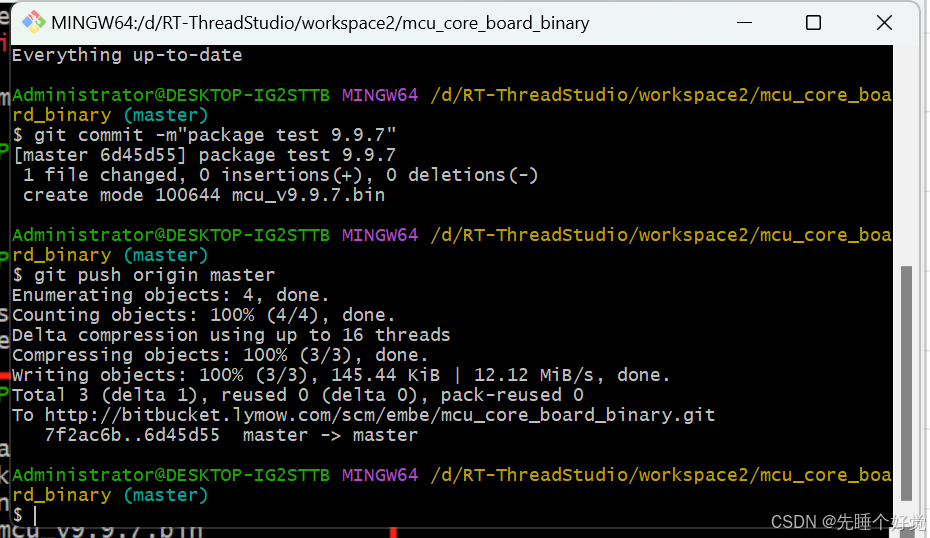Click the command prompt input cursor line
Viewport: 930px width, 538px height.
coord(36,515)
